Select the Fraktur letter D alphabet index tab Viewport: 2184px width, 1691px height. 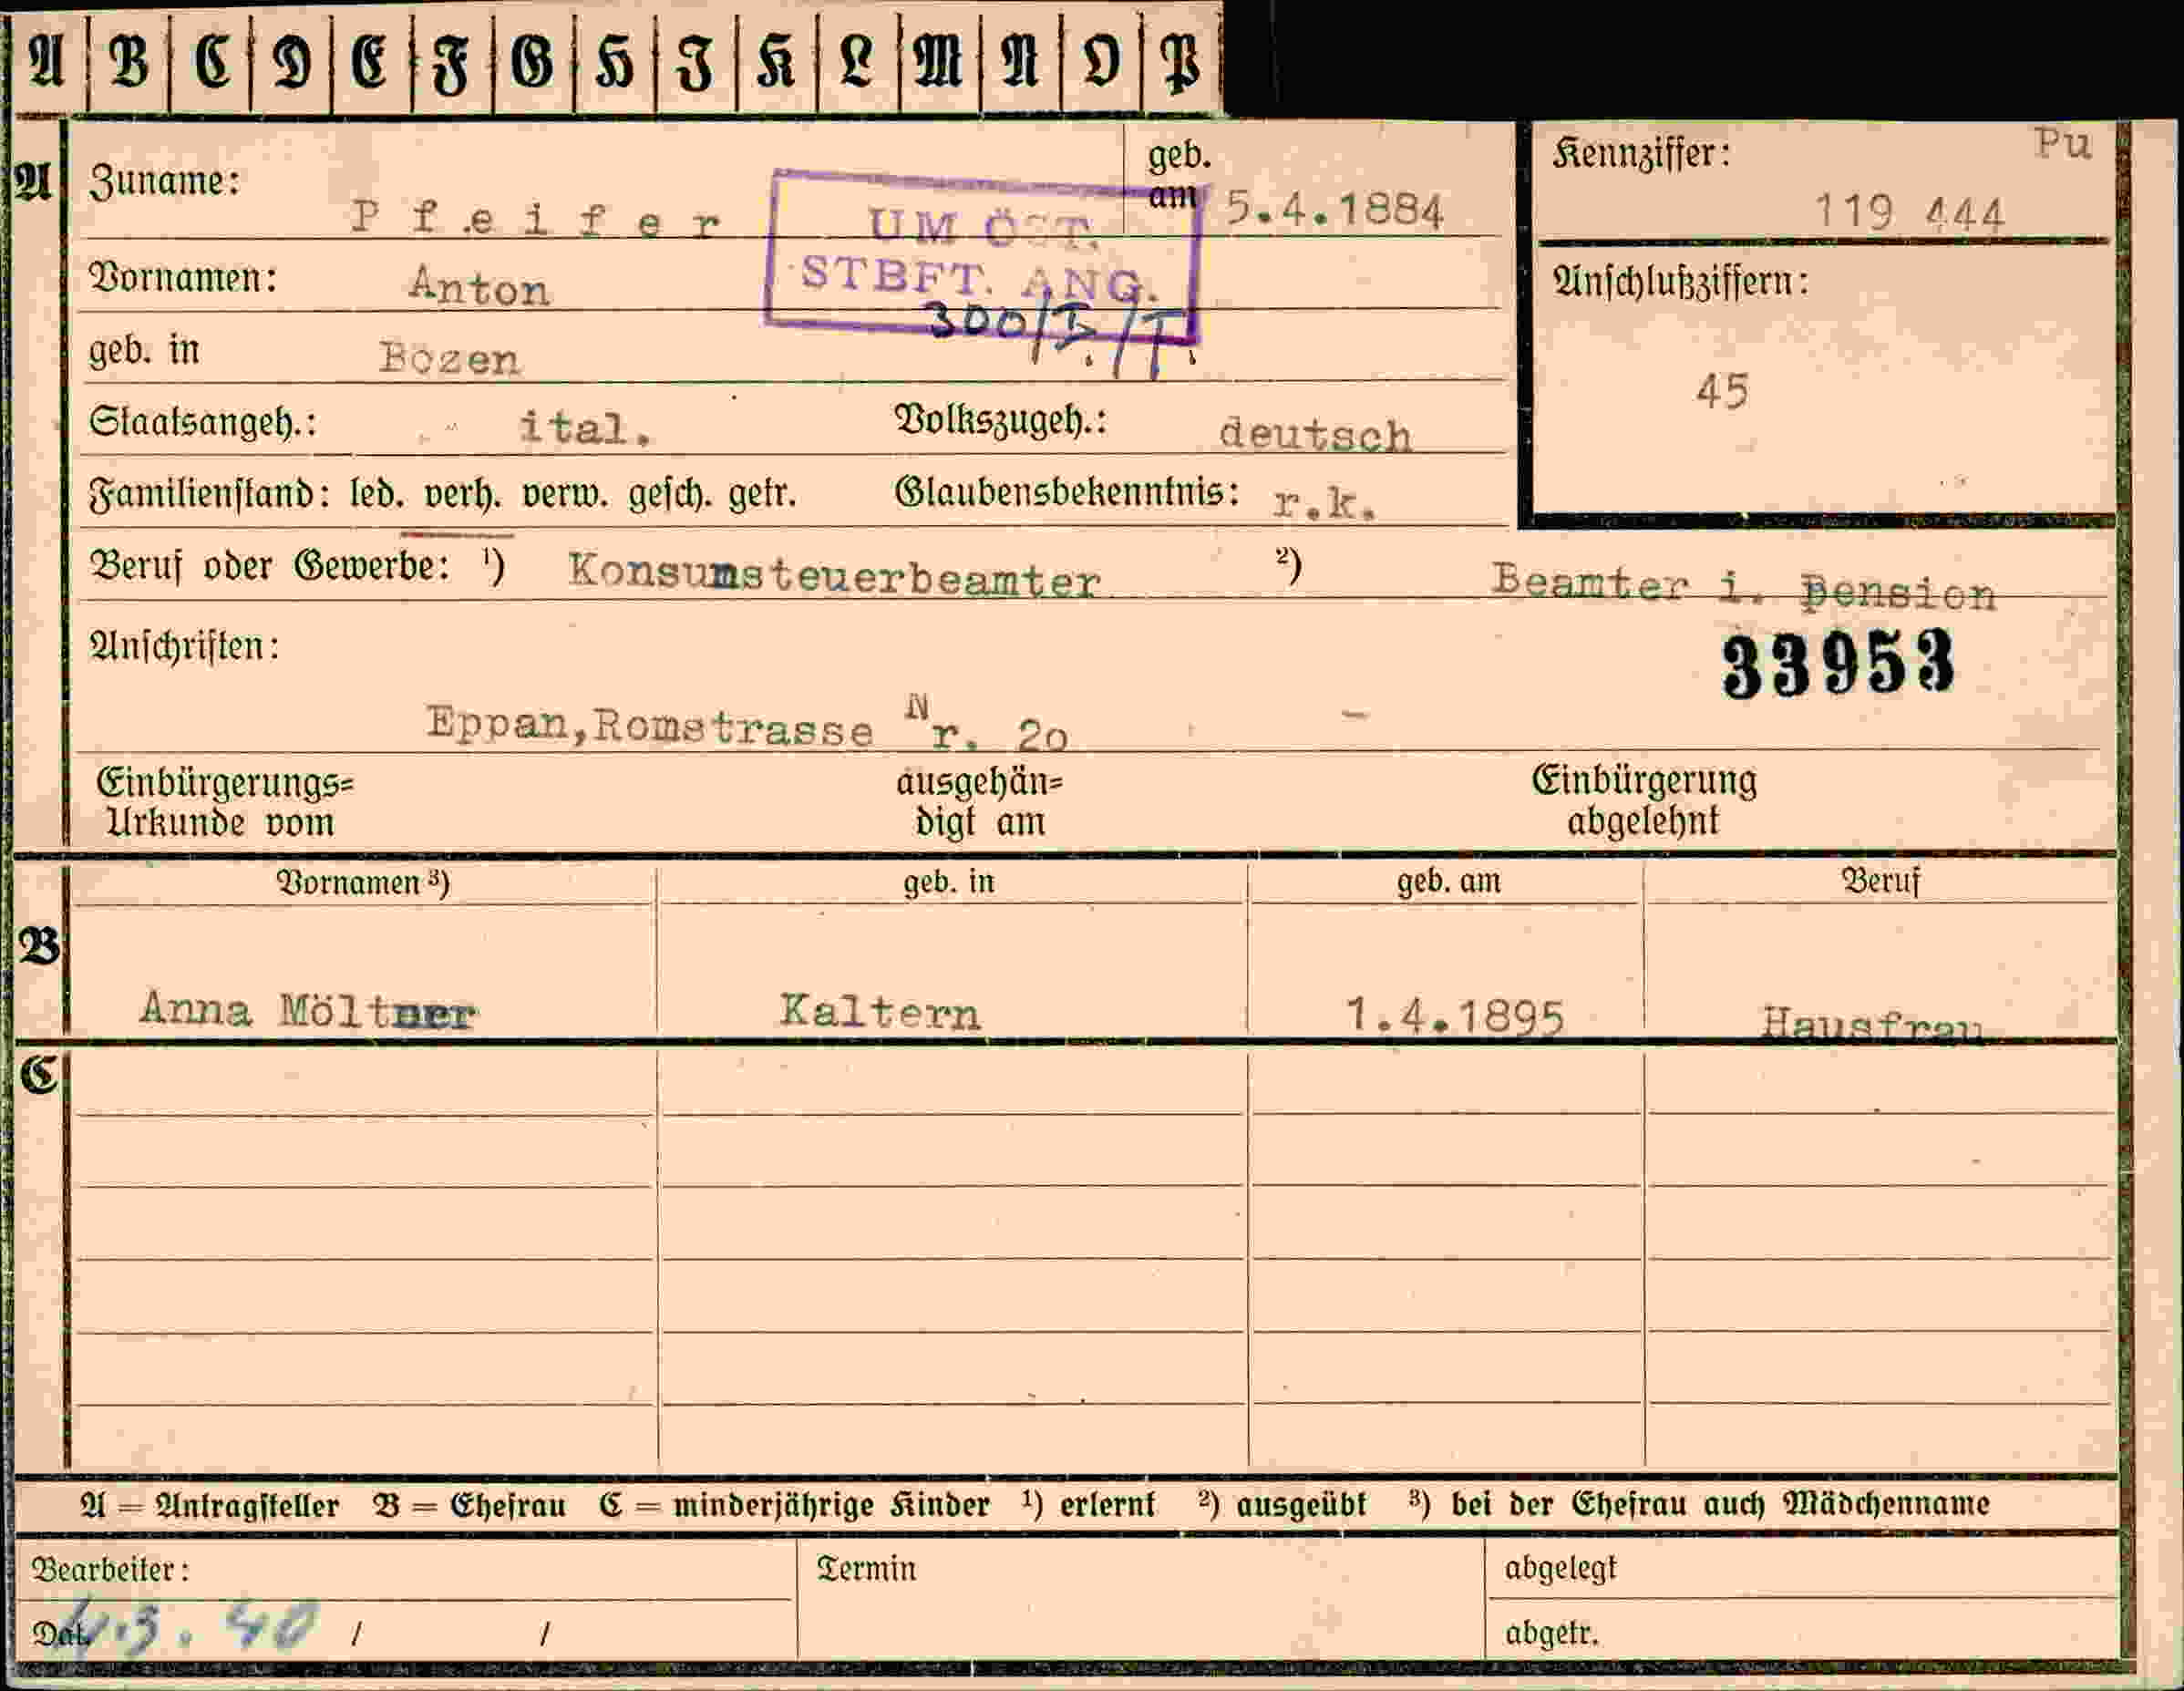[x=291, y=62]
